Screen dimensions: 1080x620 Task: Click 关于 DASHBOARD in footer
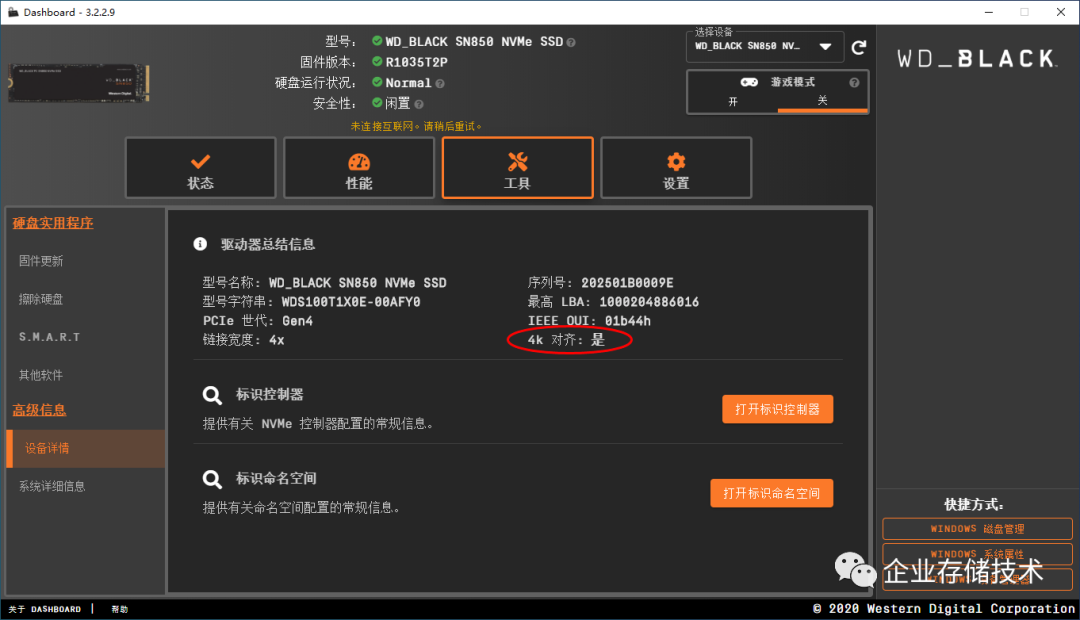click(45, 609)
